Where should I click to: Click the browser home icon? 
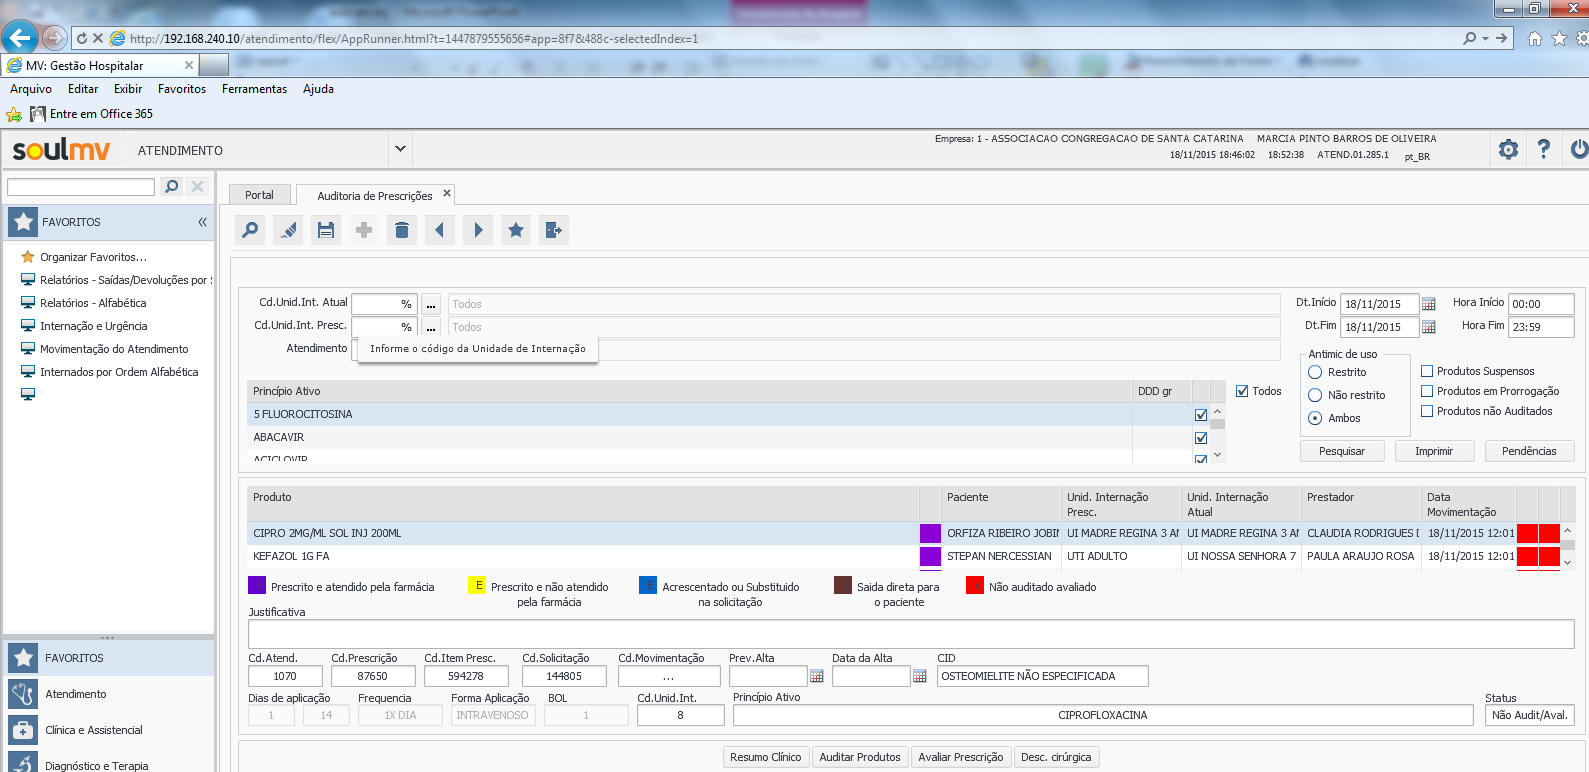[x=1535, y=38]
